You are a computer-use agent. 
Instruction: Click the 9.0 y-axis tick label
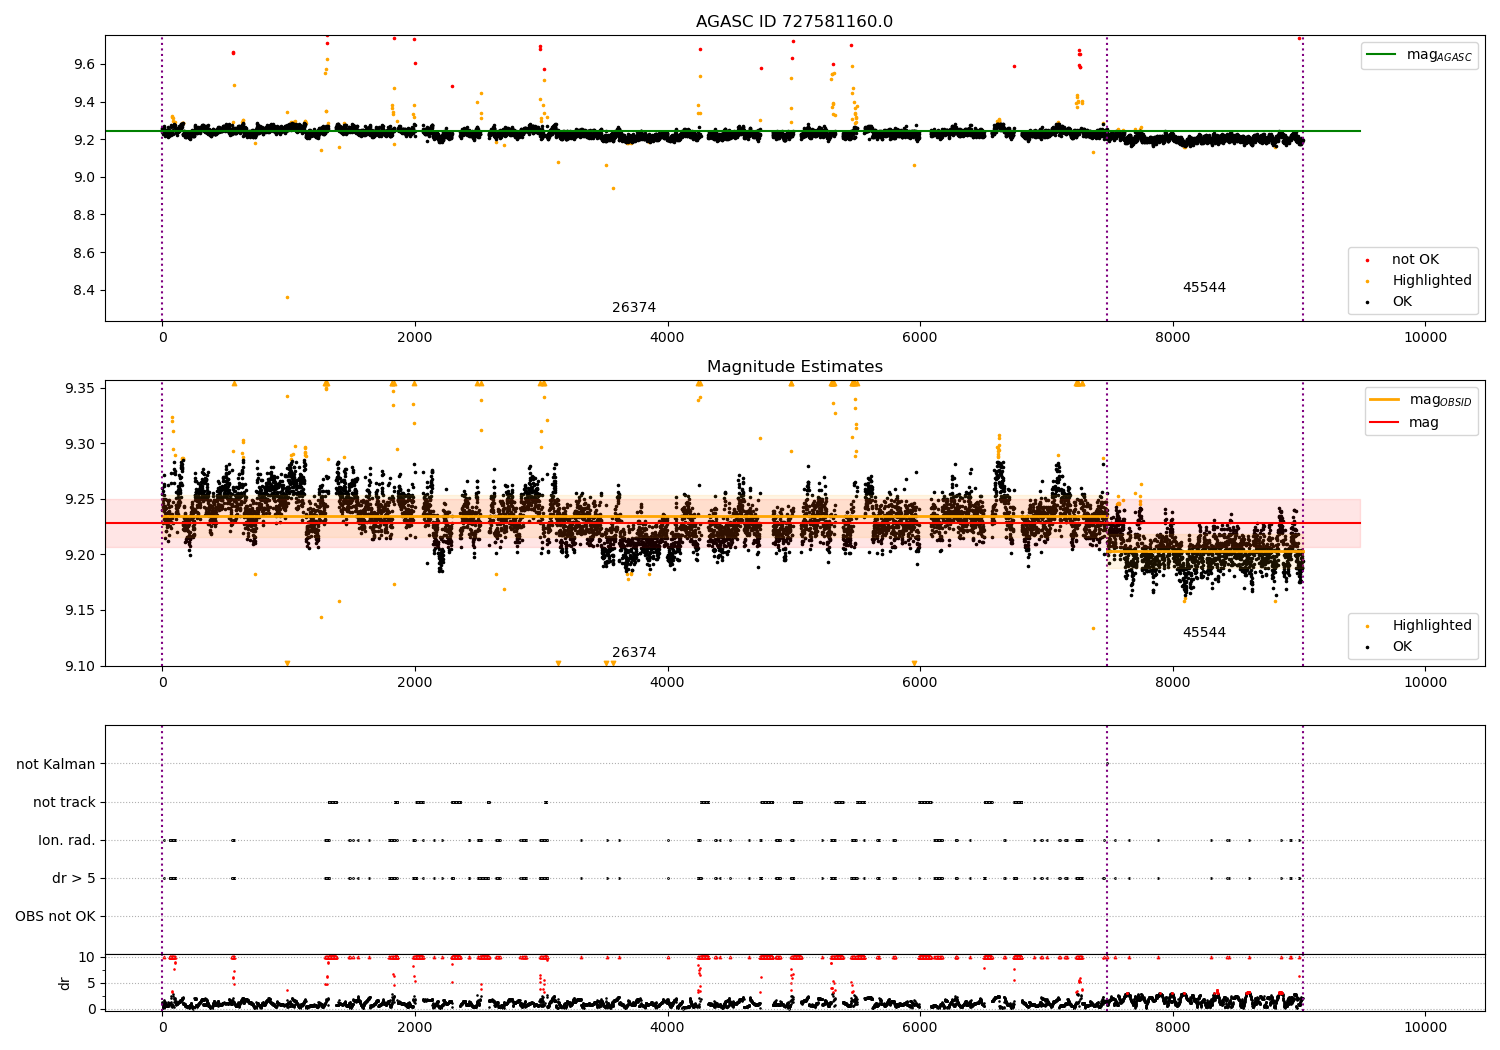coord(84,178)
